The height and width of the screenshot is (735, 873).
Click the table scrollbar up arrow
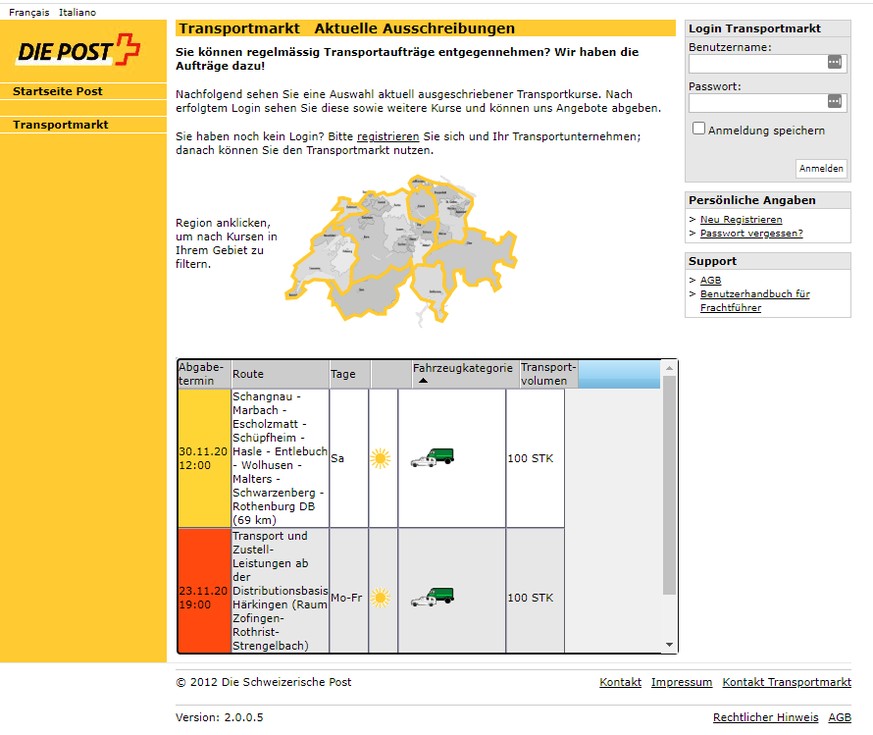tap(669, 368)
